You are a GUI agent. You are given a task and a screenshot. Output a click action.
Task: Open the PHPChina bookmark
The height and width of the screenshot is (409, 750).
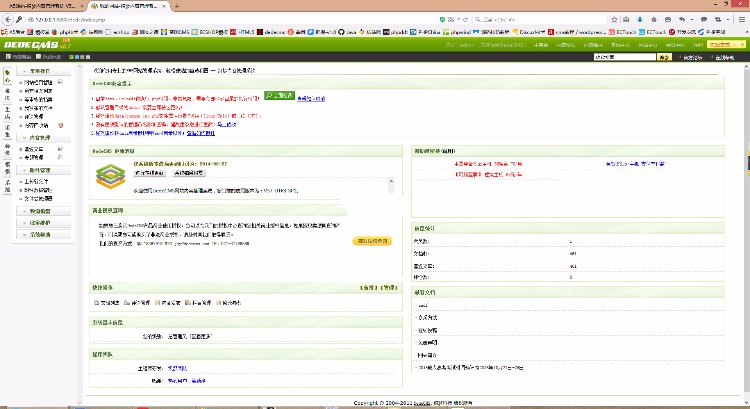click(x=425, y=32)
